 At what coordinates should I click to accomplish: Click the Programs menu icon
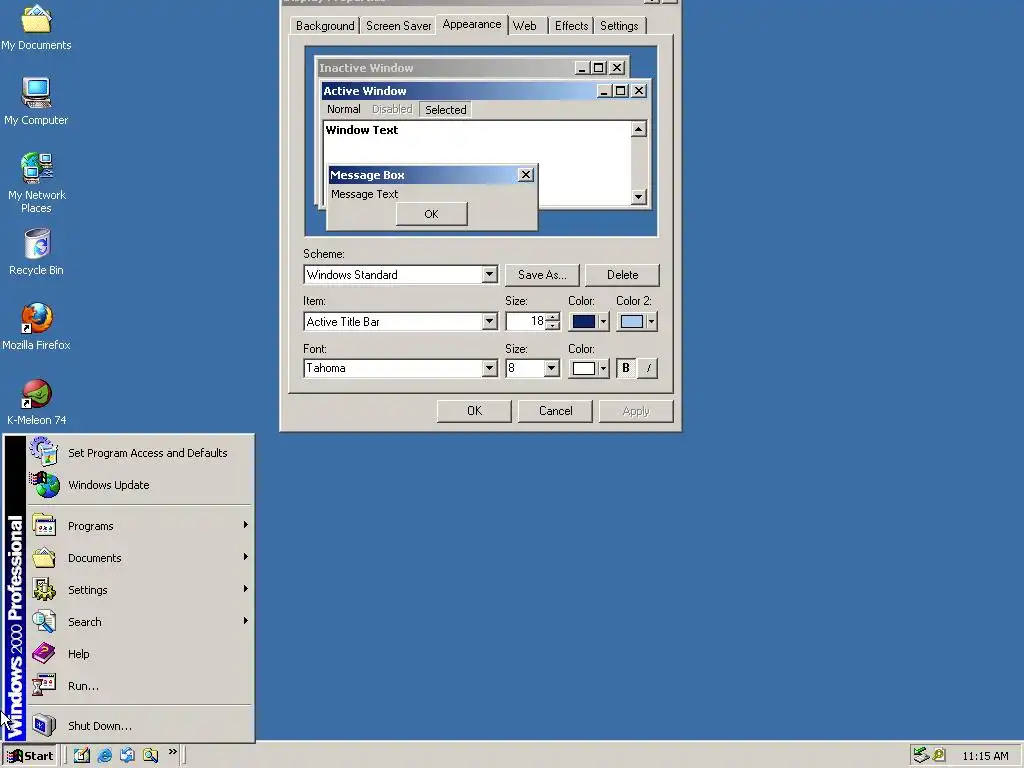[44, 526]
